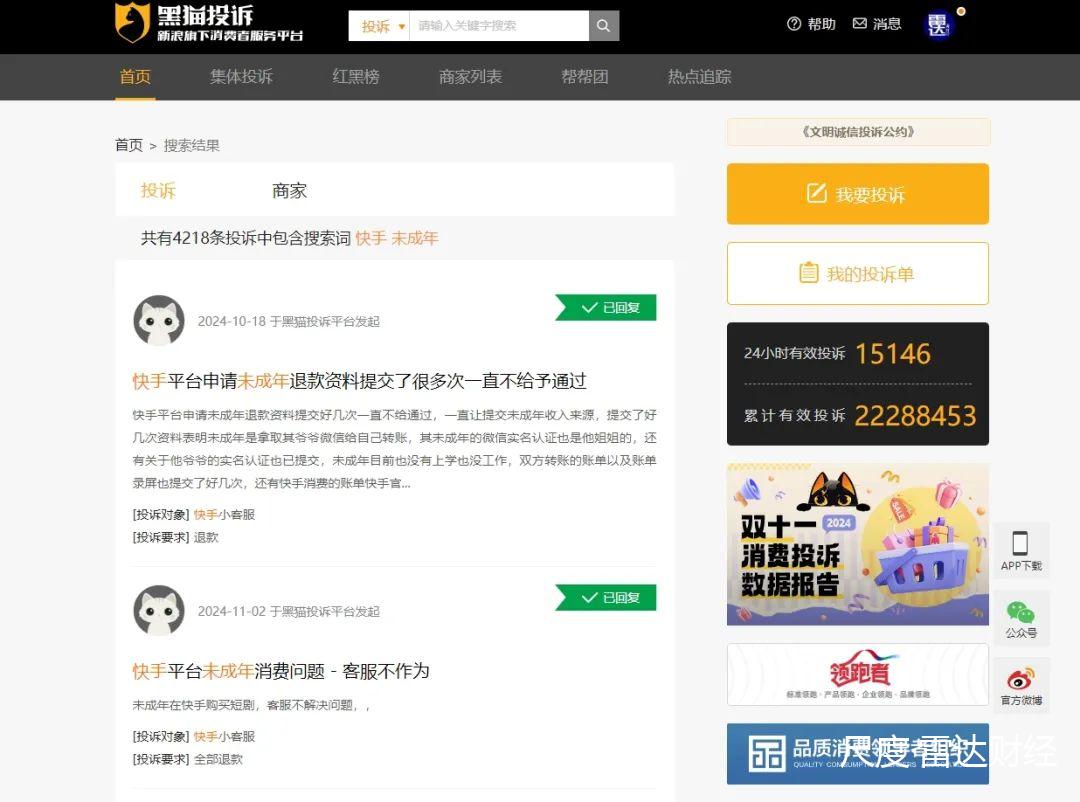This screenshot has width=1080, height=802.
Task: Open complaint titled 快手平台未成年消费问题 - 客服不作为
Action: point(281,671)
